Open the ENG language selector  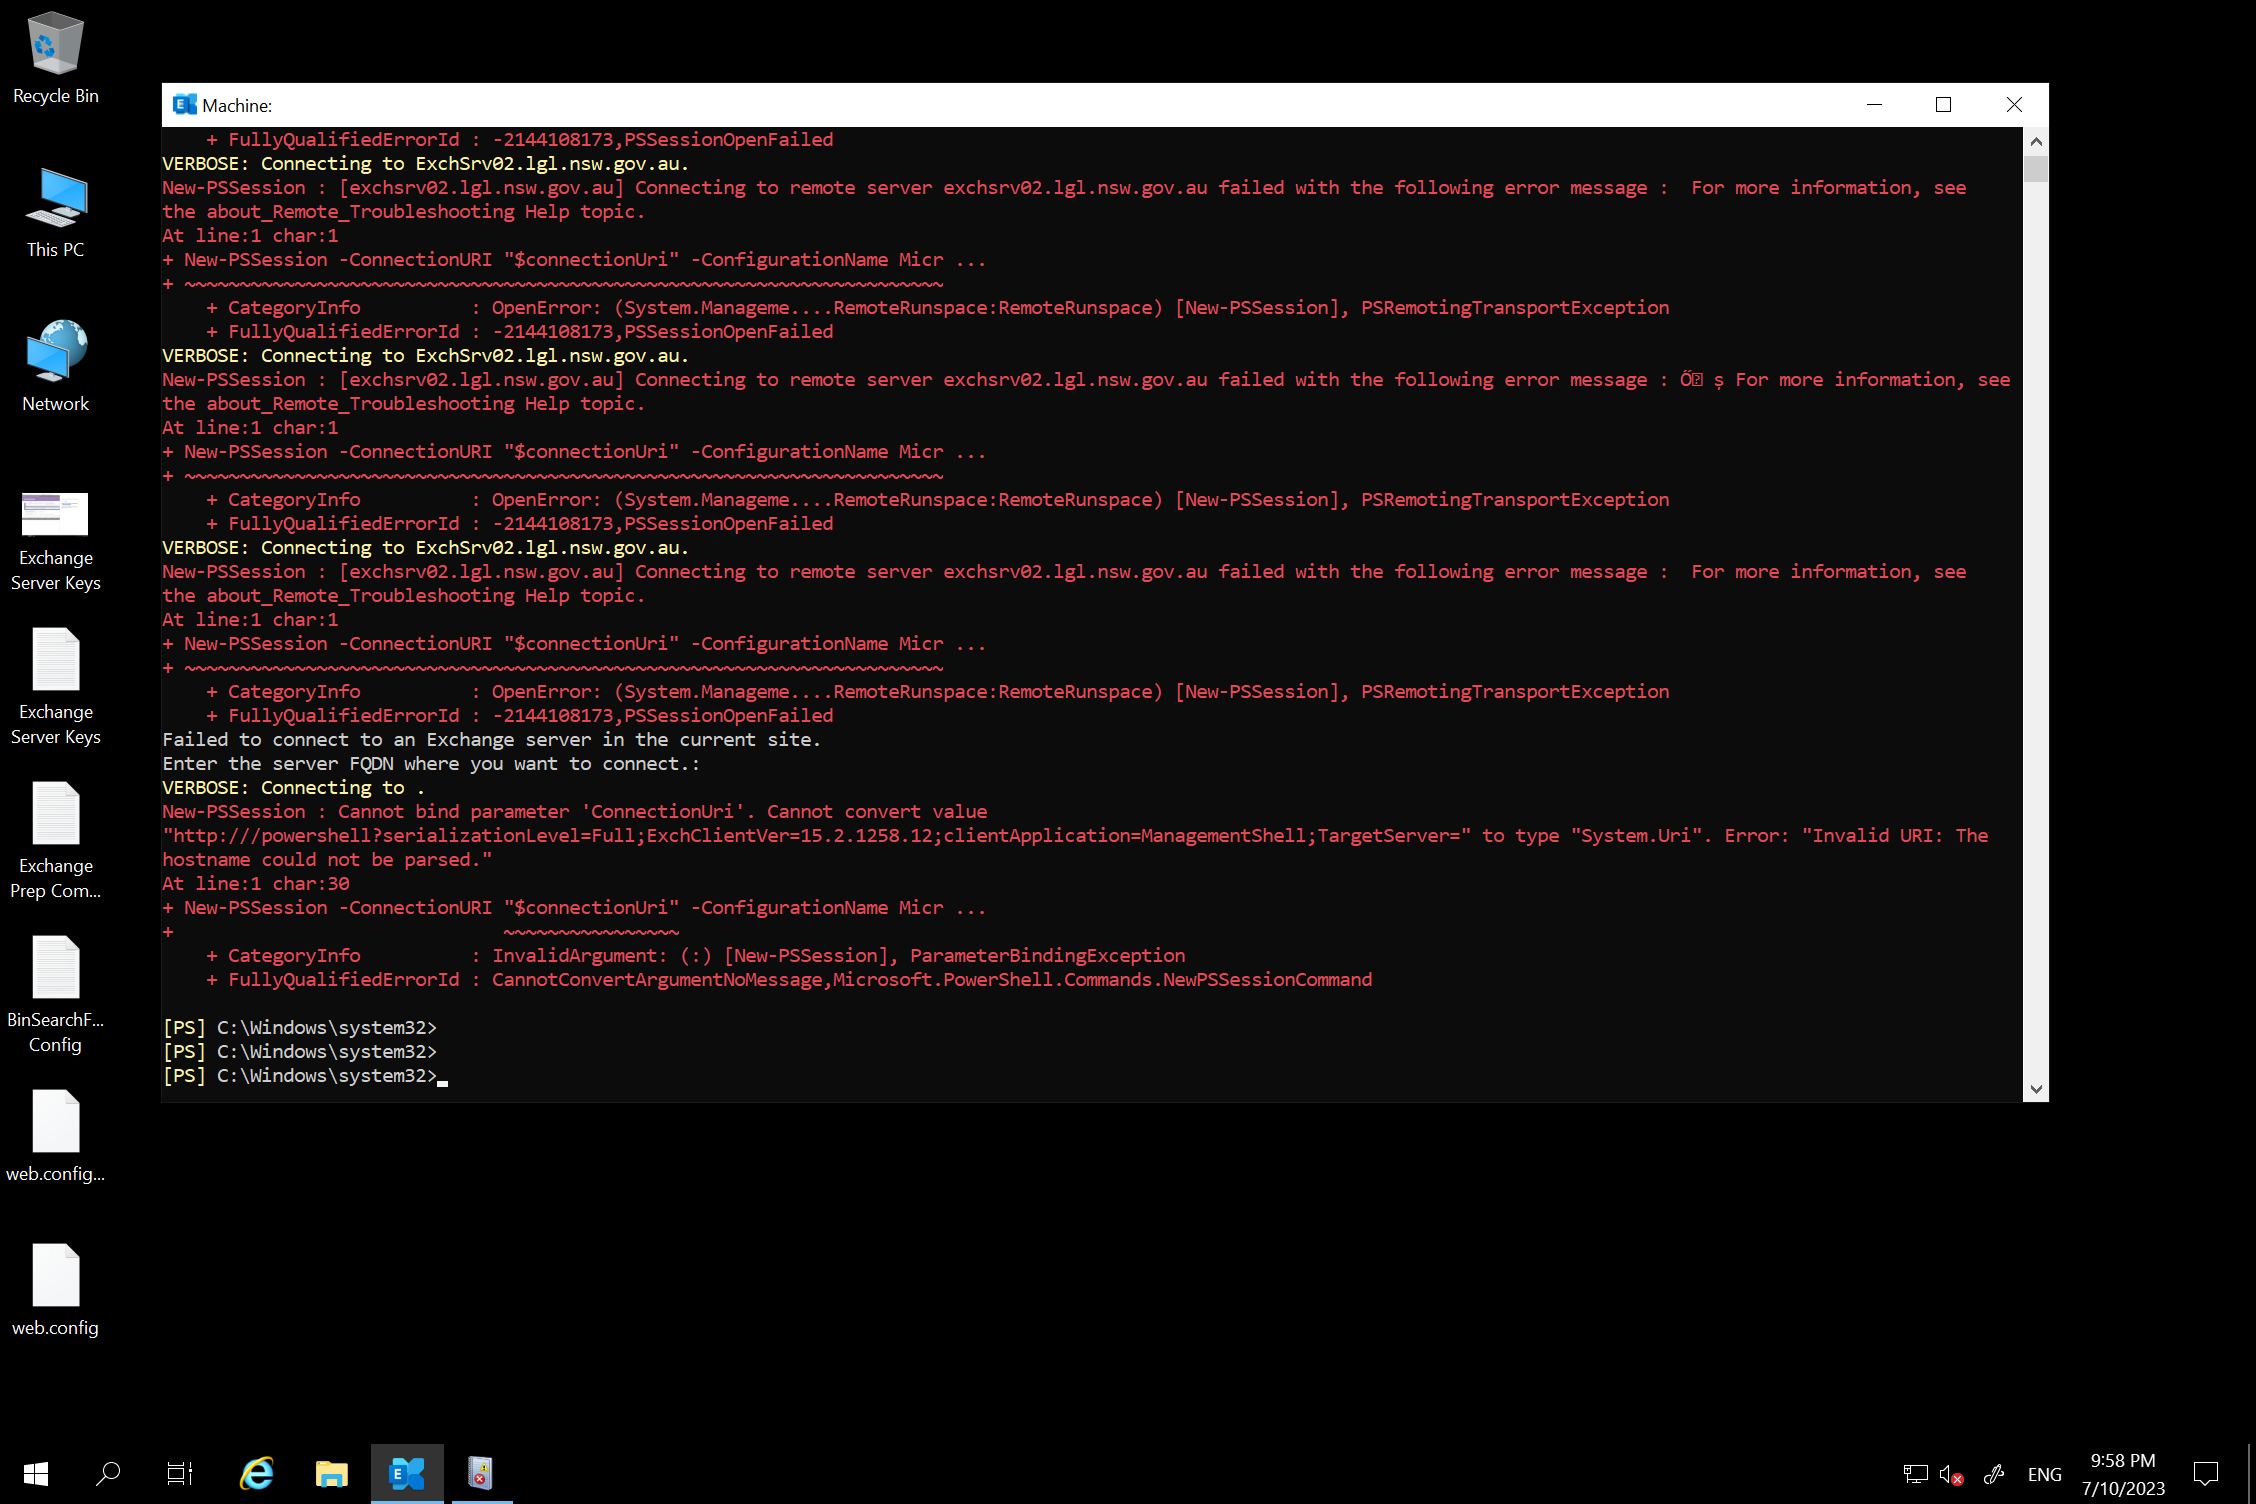2044,1474
